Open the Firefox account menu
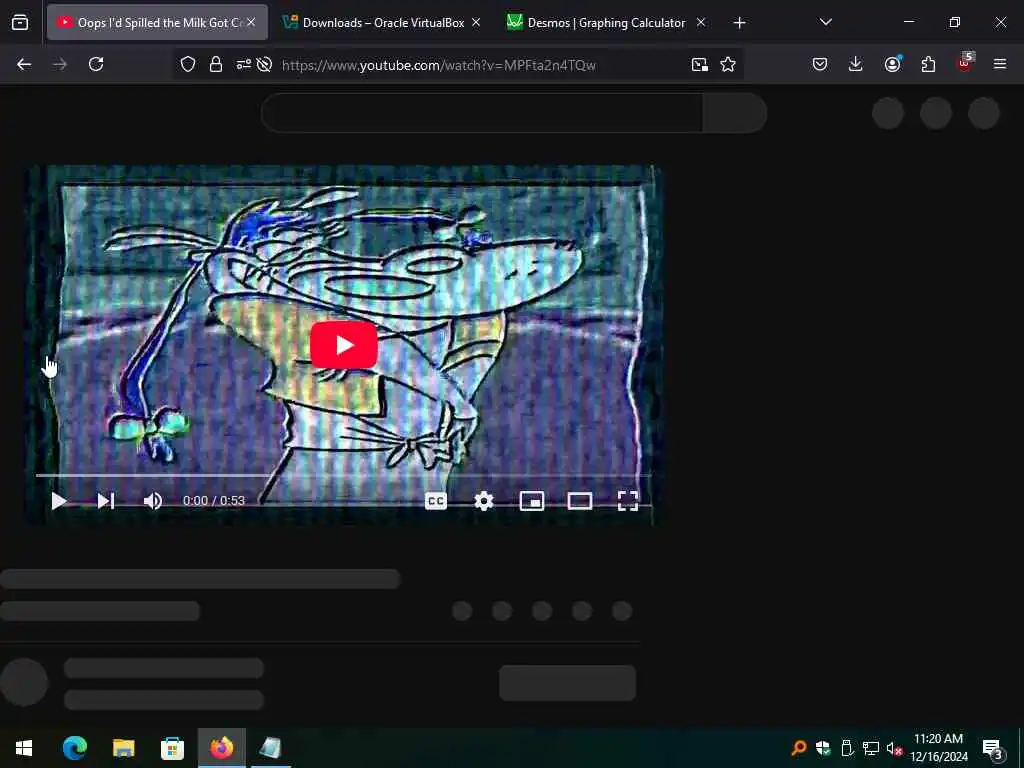1024x768 pixels. click(892, 64)
